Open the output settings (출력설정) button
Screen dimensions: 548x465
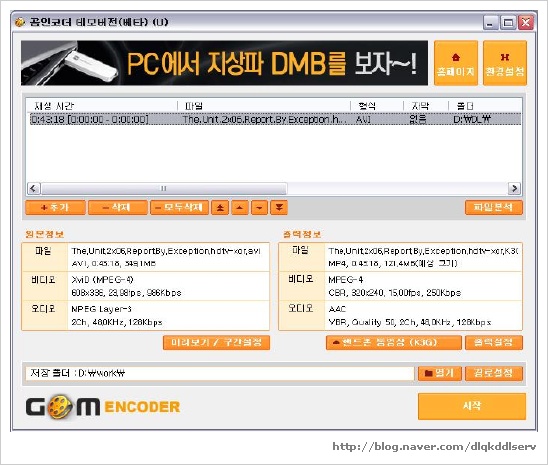pyautogui.click(x=494, y=342)
